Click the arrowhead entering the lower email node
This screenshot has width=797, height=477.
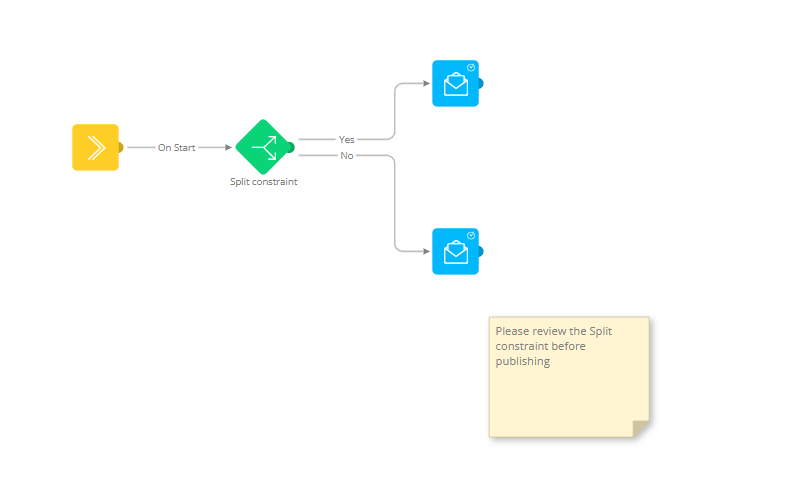[x=426, y=251]
